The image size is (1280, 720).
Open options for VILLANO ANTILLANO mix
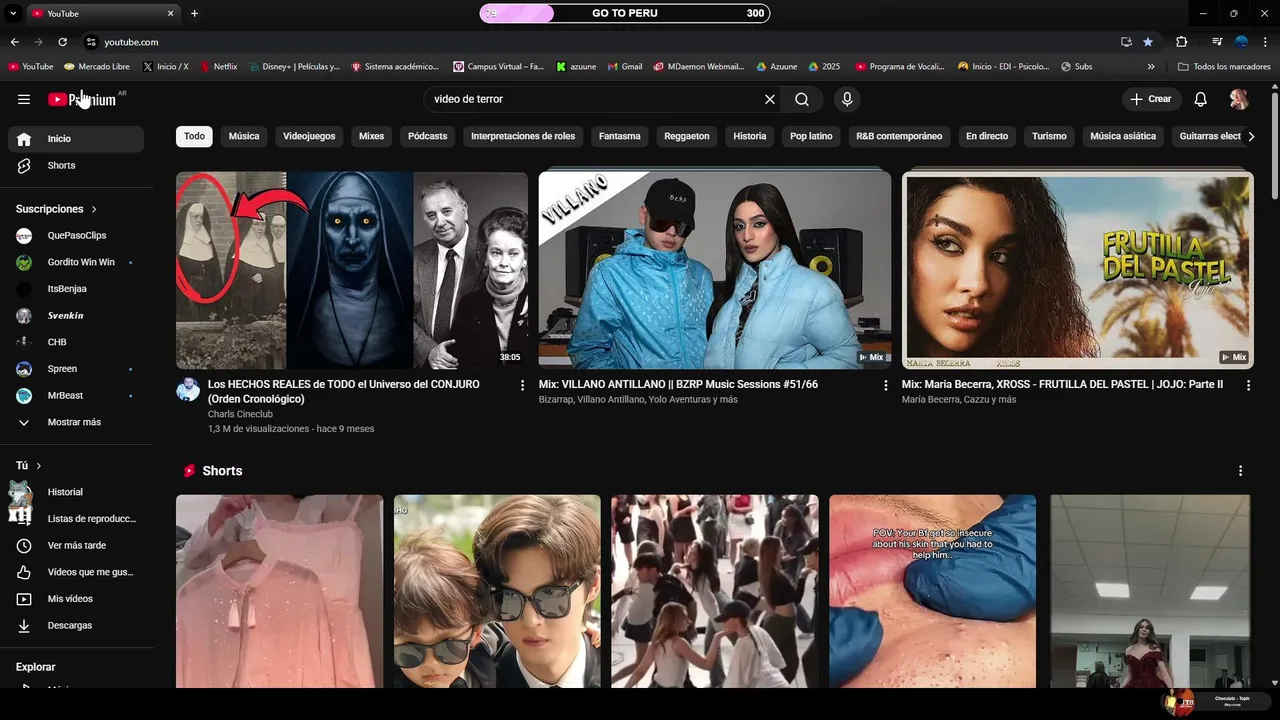point(885,385)
